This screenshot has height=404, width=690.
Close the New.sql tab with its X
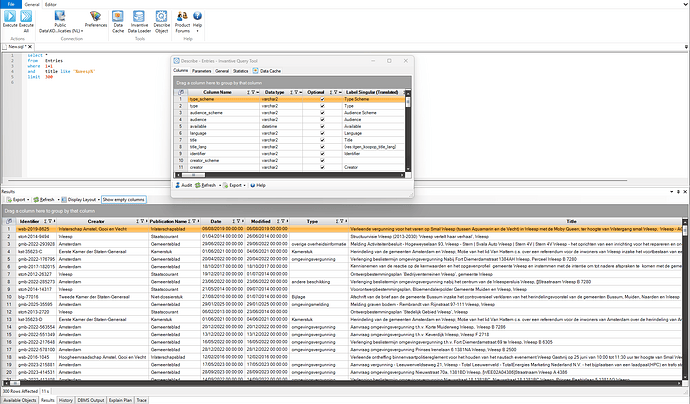30,47
